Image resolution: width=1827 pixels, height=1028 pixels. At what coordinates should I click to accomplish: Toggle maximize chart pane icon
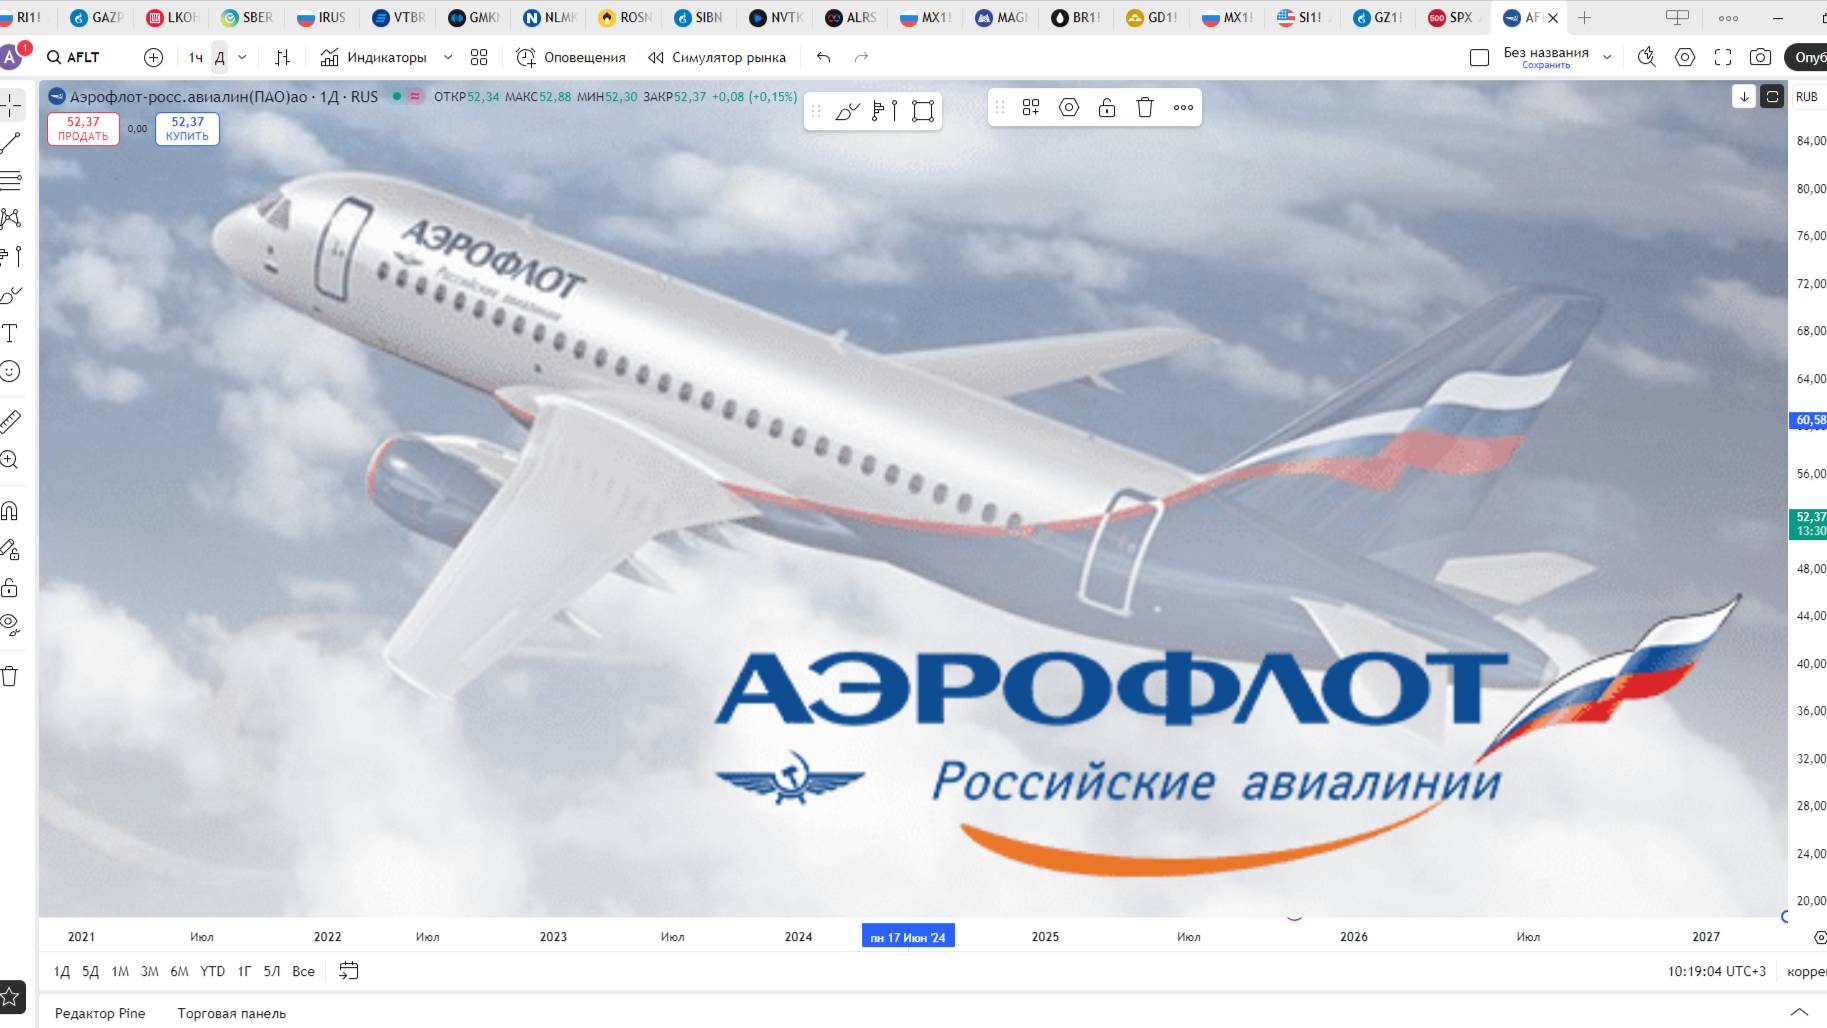(1772, 96)
